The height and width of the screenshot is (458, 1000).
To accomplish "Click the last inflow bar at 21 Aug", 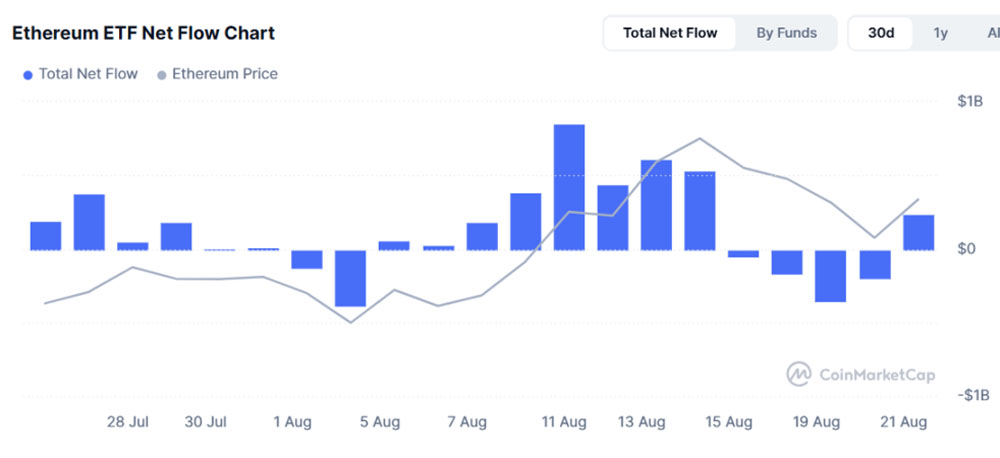I will (x=918, y=232).
